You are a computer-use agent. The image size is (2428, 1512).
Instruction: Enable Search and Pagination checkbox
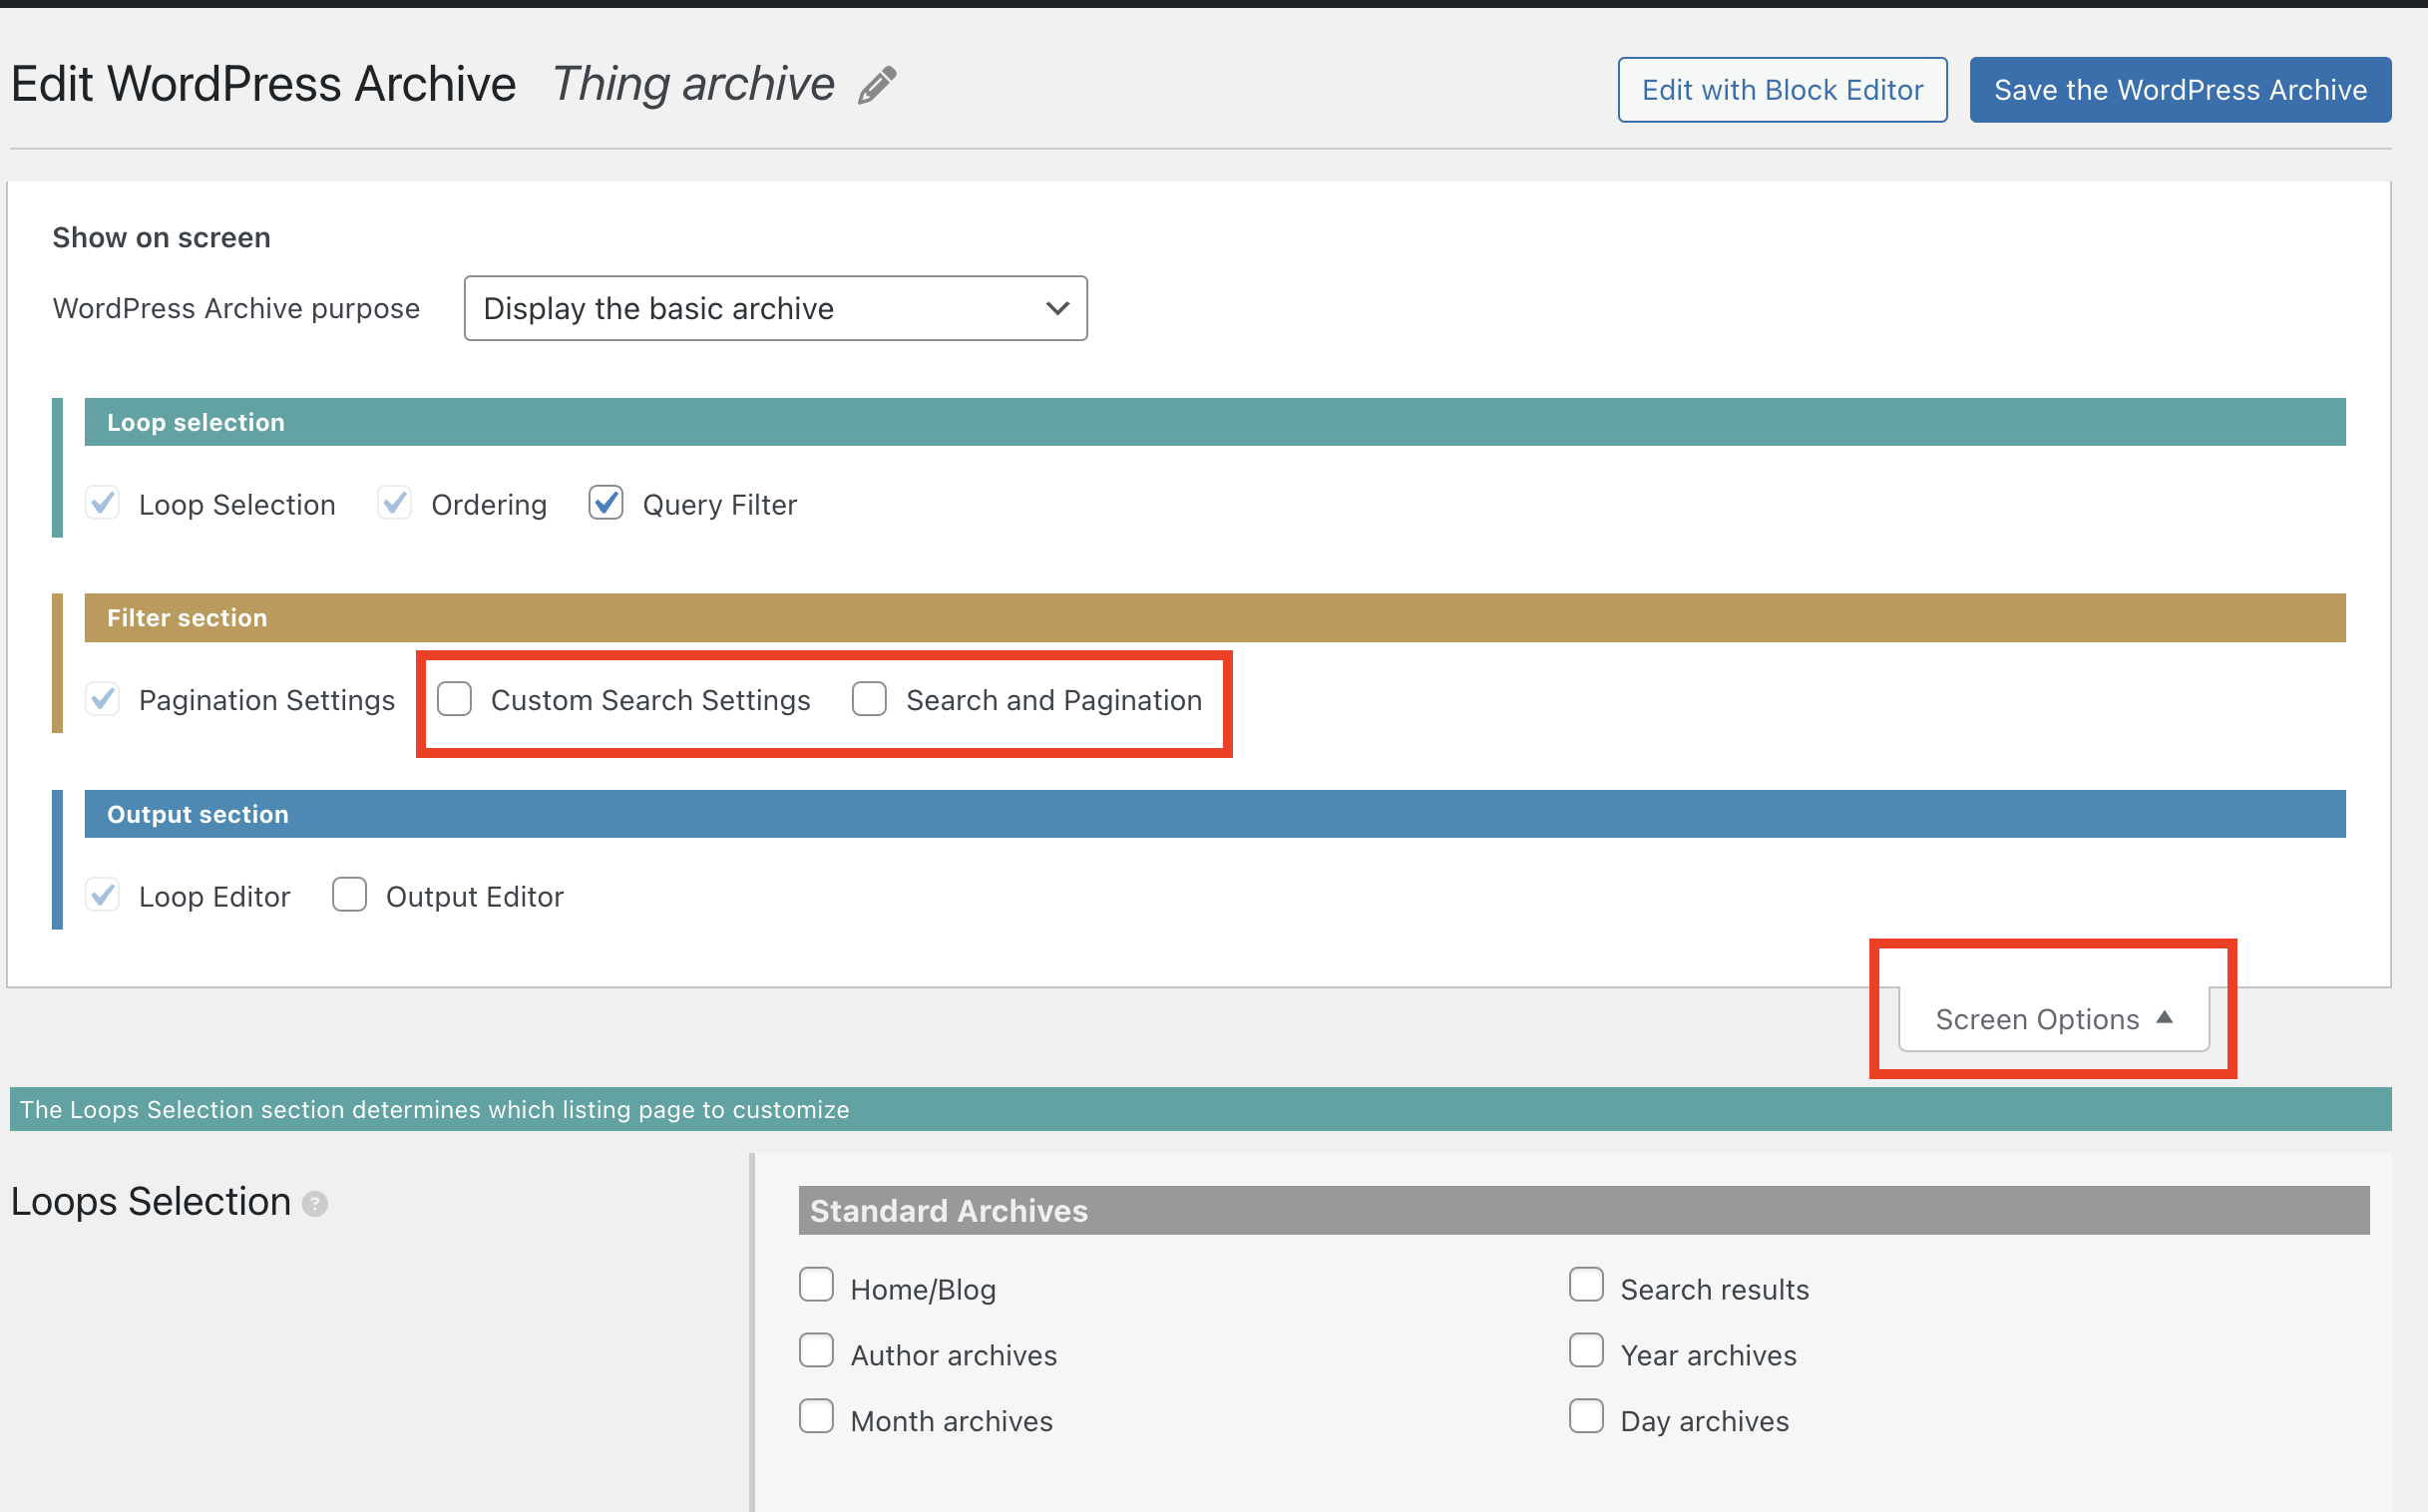pos(869,699)
